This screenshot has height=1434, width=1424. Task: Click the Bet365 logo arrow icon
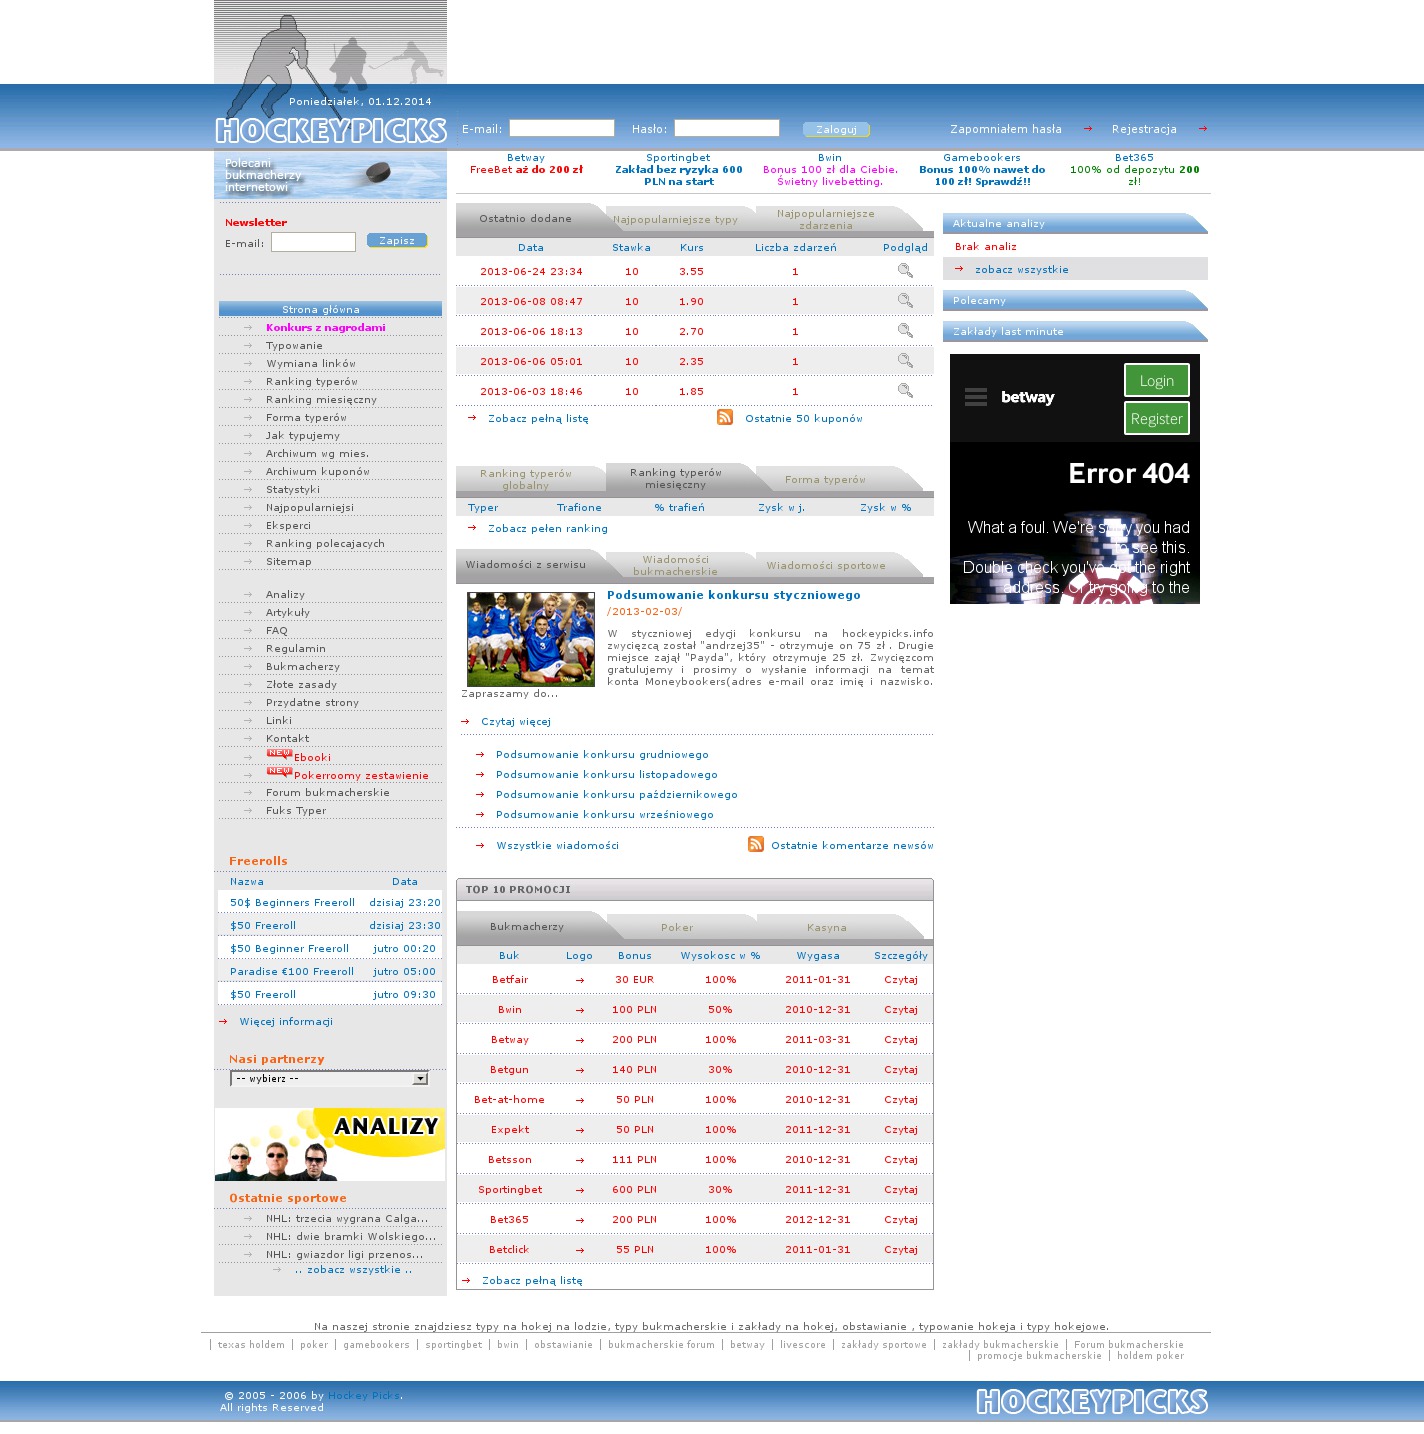click(x=580, y=1220)
